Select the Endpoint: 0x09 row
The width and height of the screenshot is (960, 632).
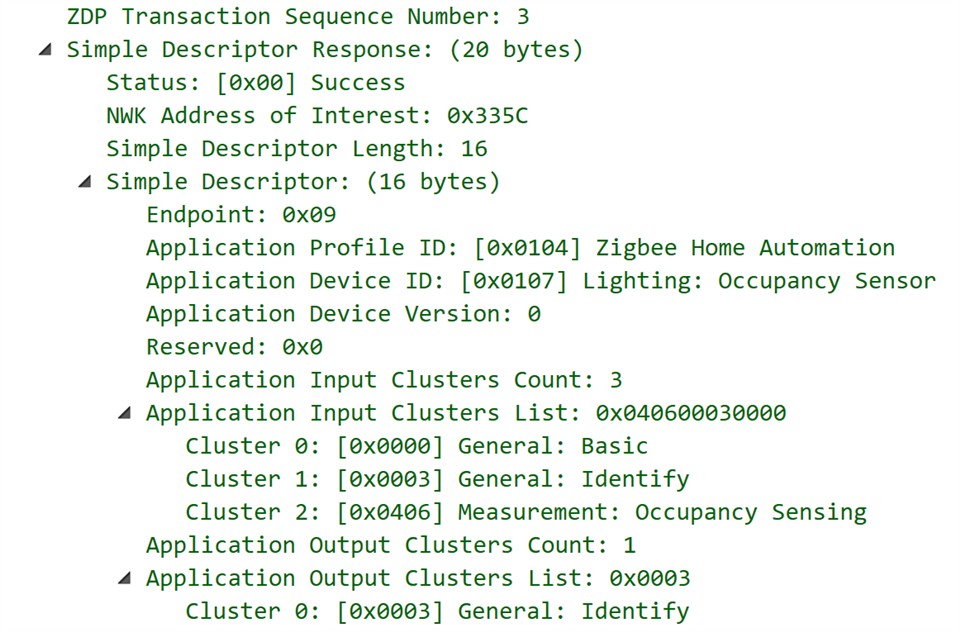point(241,215)
